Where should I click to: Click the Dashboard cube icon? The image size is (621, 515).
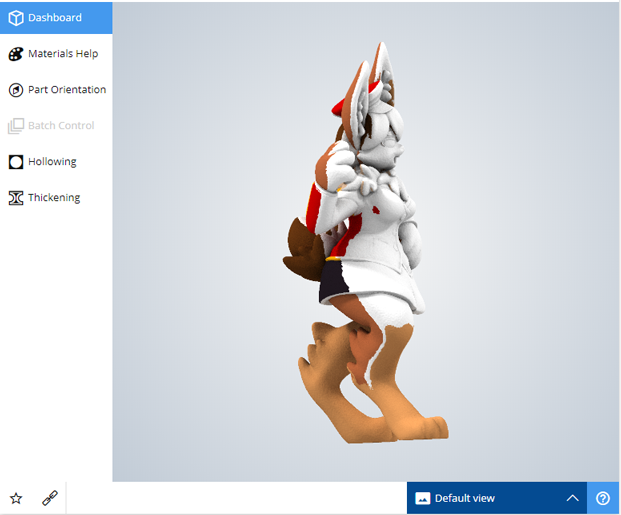point(16,18)
